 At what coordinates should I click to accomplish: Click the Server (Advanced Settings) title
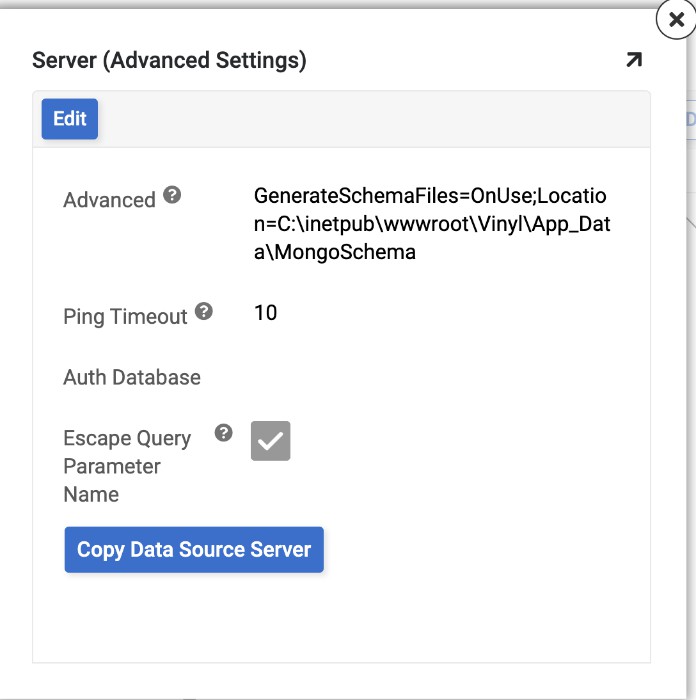[x=169, y=60]
